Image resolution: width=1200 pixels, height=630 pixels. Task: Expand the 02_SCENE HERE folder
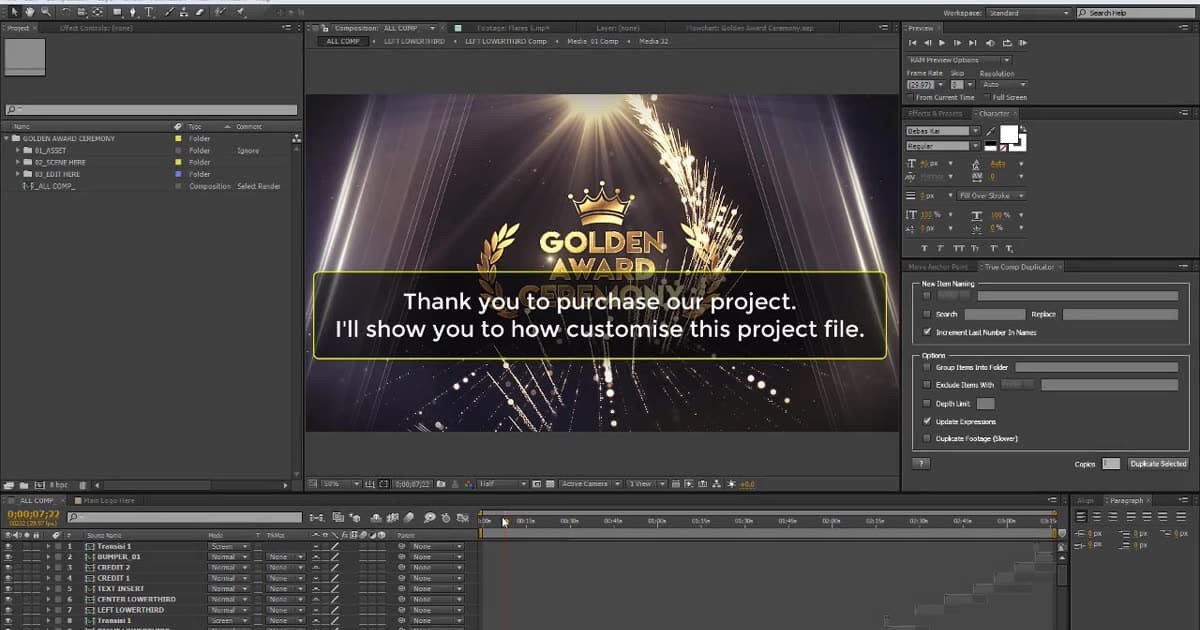18,162
